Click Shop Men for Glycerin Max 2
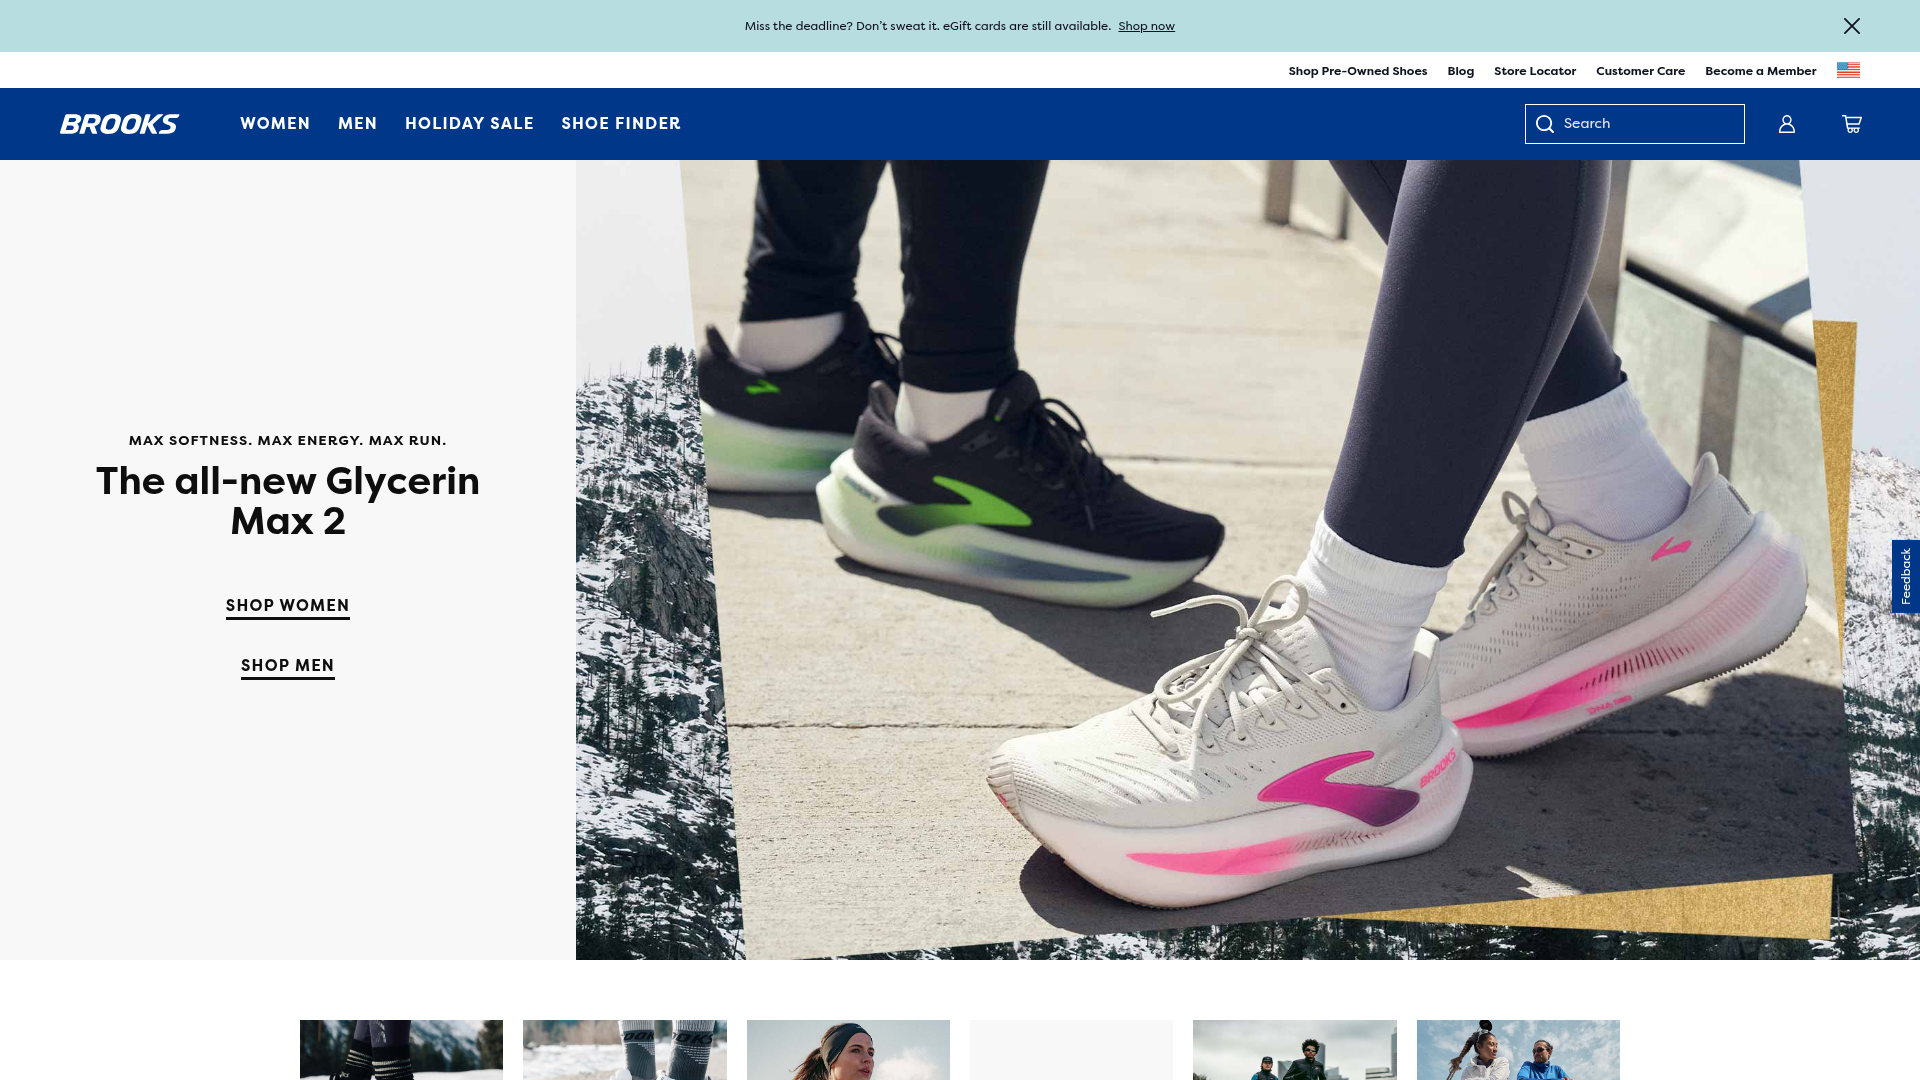1920x1080 pixels. 288,666
